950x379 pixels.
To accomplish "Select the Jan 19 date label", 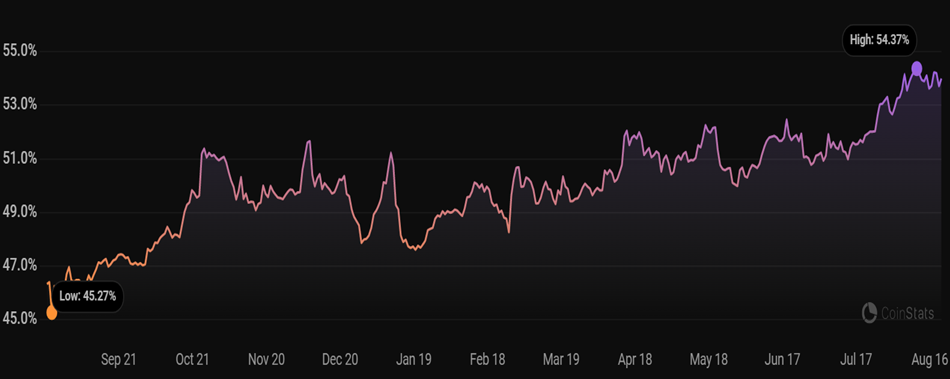I will point(414,360).
